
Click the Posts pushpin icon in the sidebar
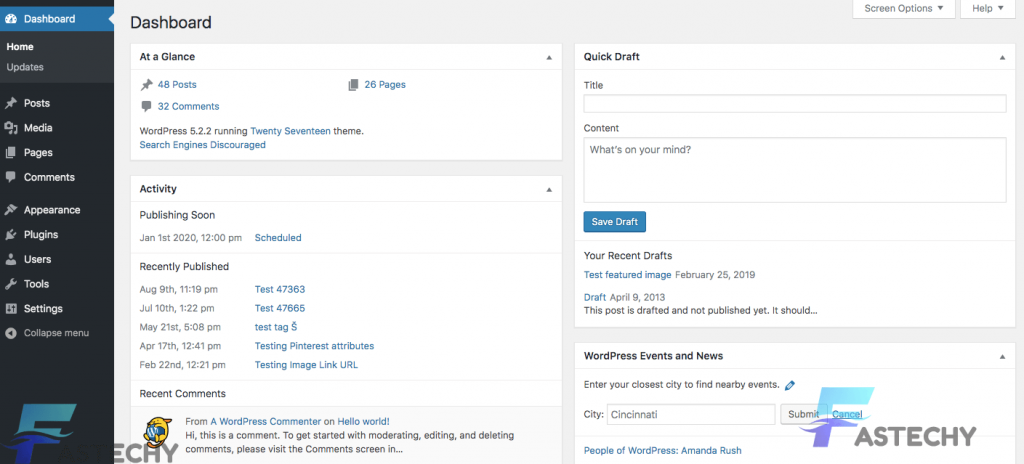coord(10,103)
